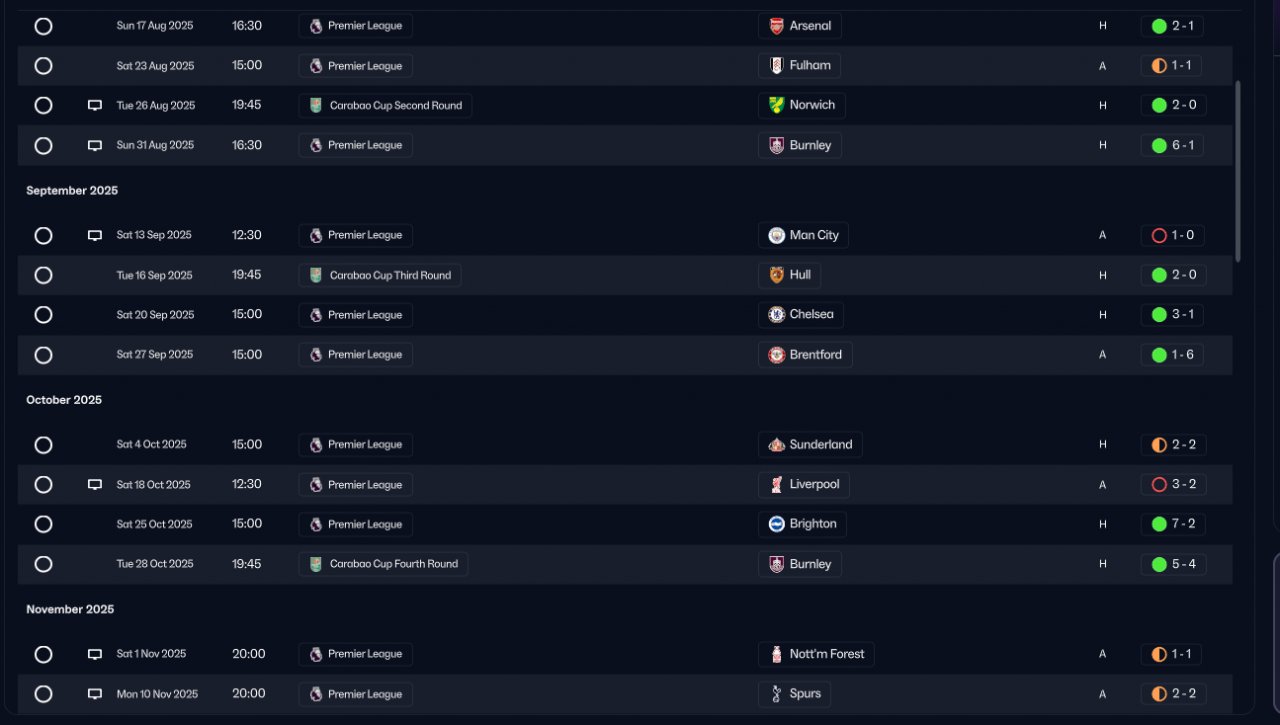
Task: Click the Liverpool club crest icon
Action: tap(777, 485)
